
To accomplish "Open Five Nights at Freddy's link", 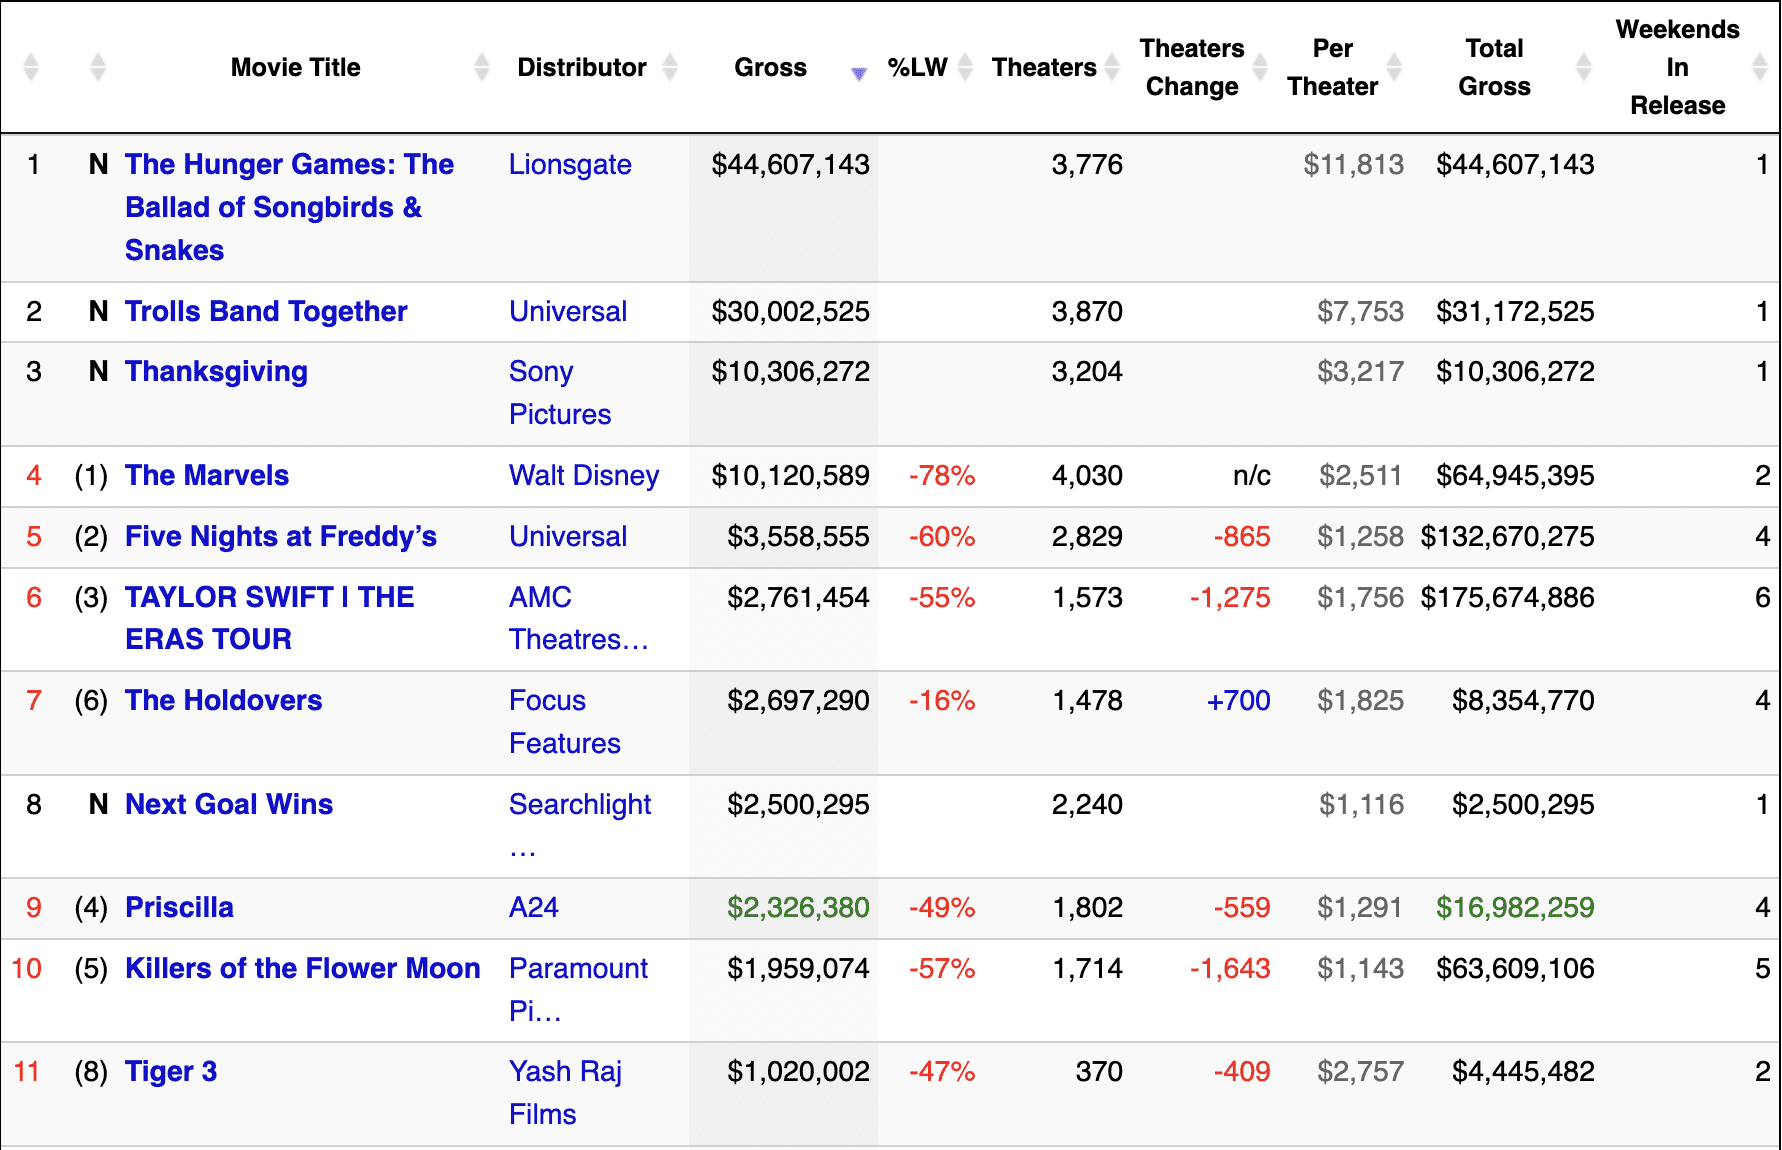I will click(x=281, y=537).
